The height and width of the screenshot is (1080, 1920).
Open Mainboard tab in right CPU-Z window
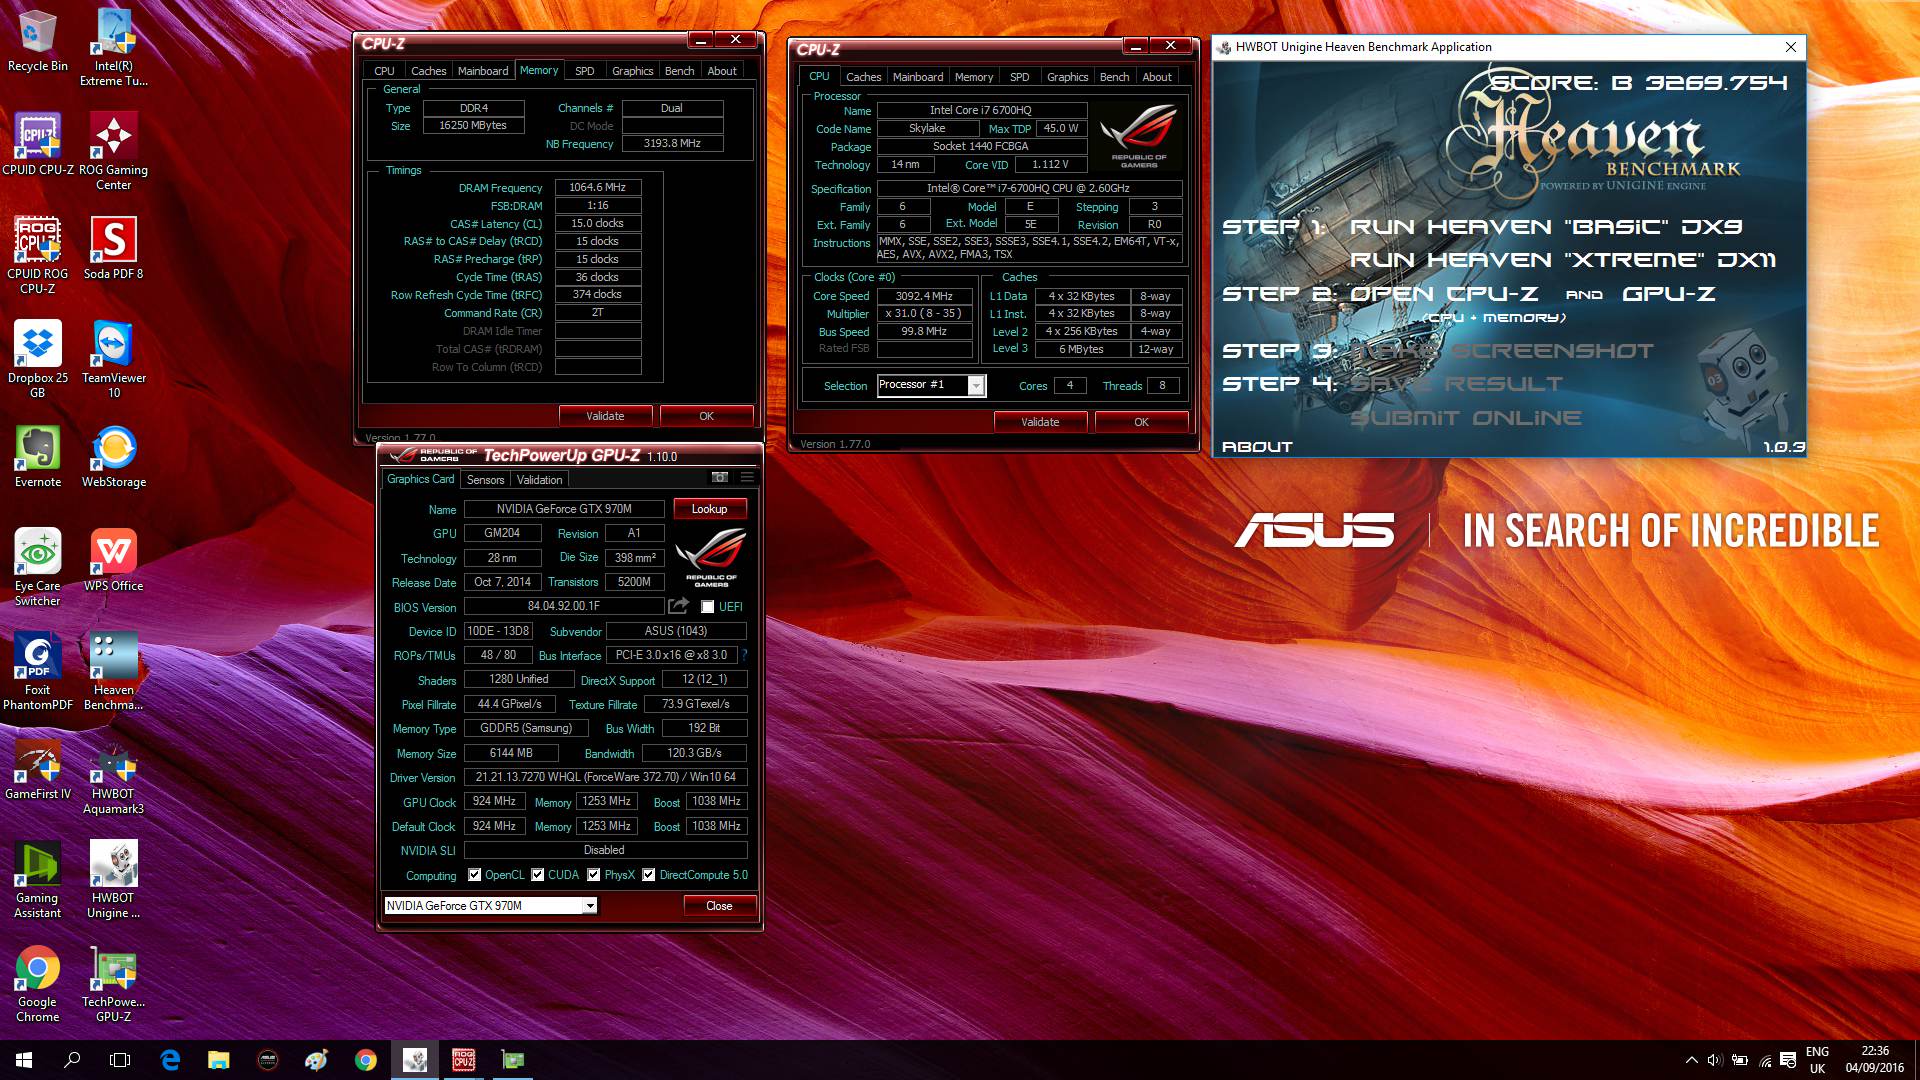[918, 77]
